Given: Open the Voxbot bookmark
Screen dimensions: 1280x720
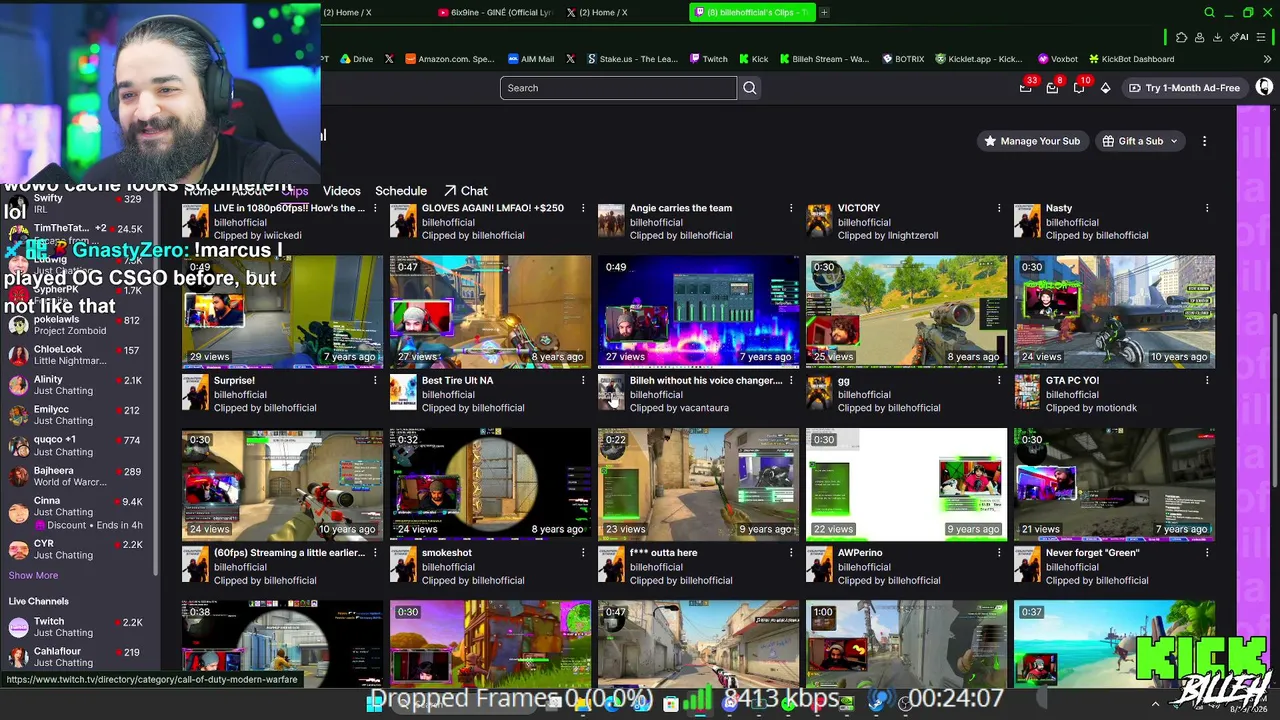Looking at the screenshot, I should tap(1057, 59).
